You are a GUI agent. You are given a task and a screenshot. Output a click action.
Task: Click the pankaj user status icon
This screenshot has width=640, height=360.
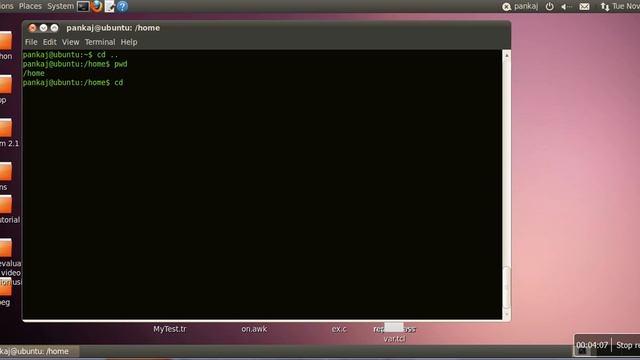coord(506,7)
